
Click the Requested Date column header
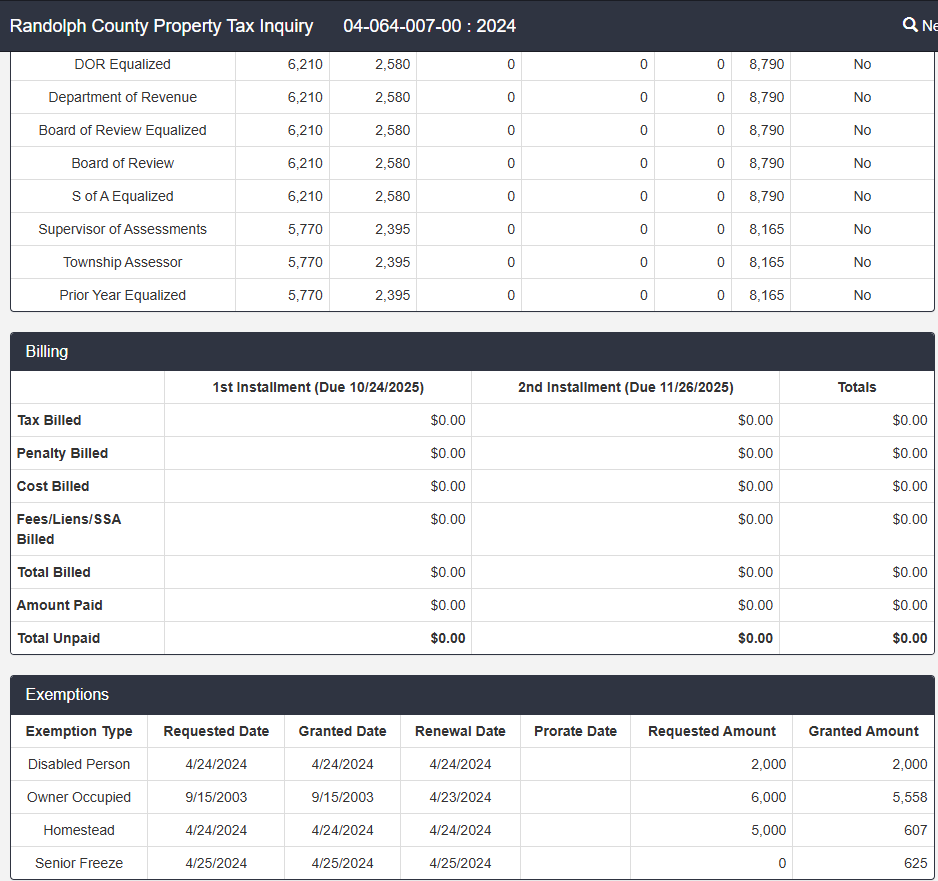click(x=216, y=731)
